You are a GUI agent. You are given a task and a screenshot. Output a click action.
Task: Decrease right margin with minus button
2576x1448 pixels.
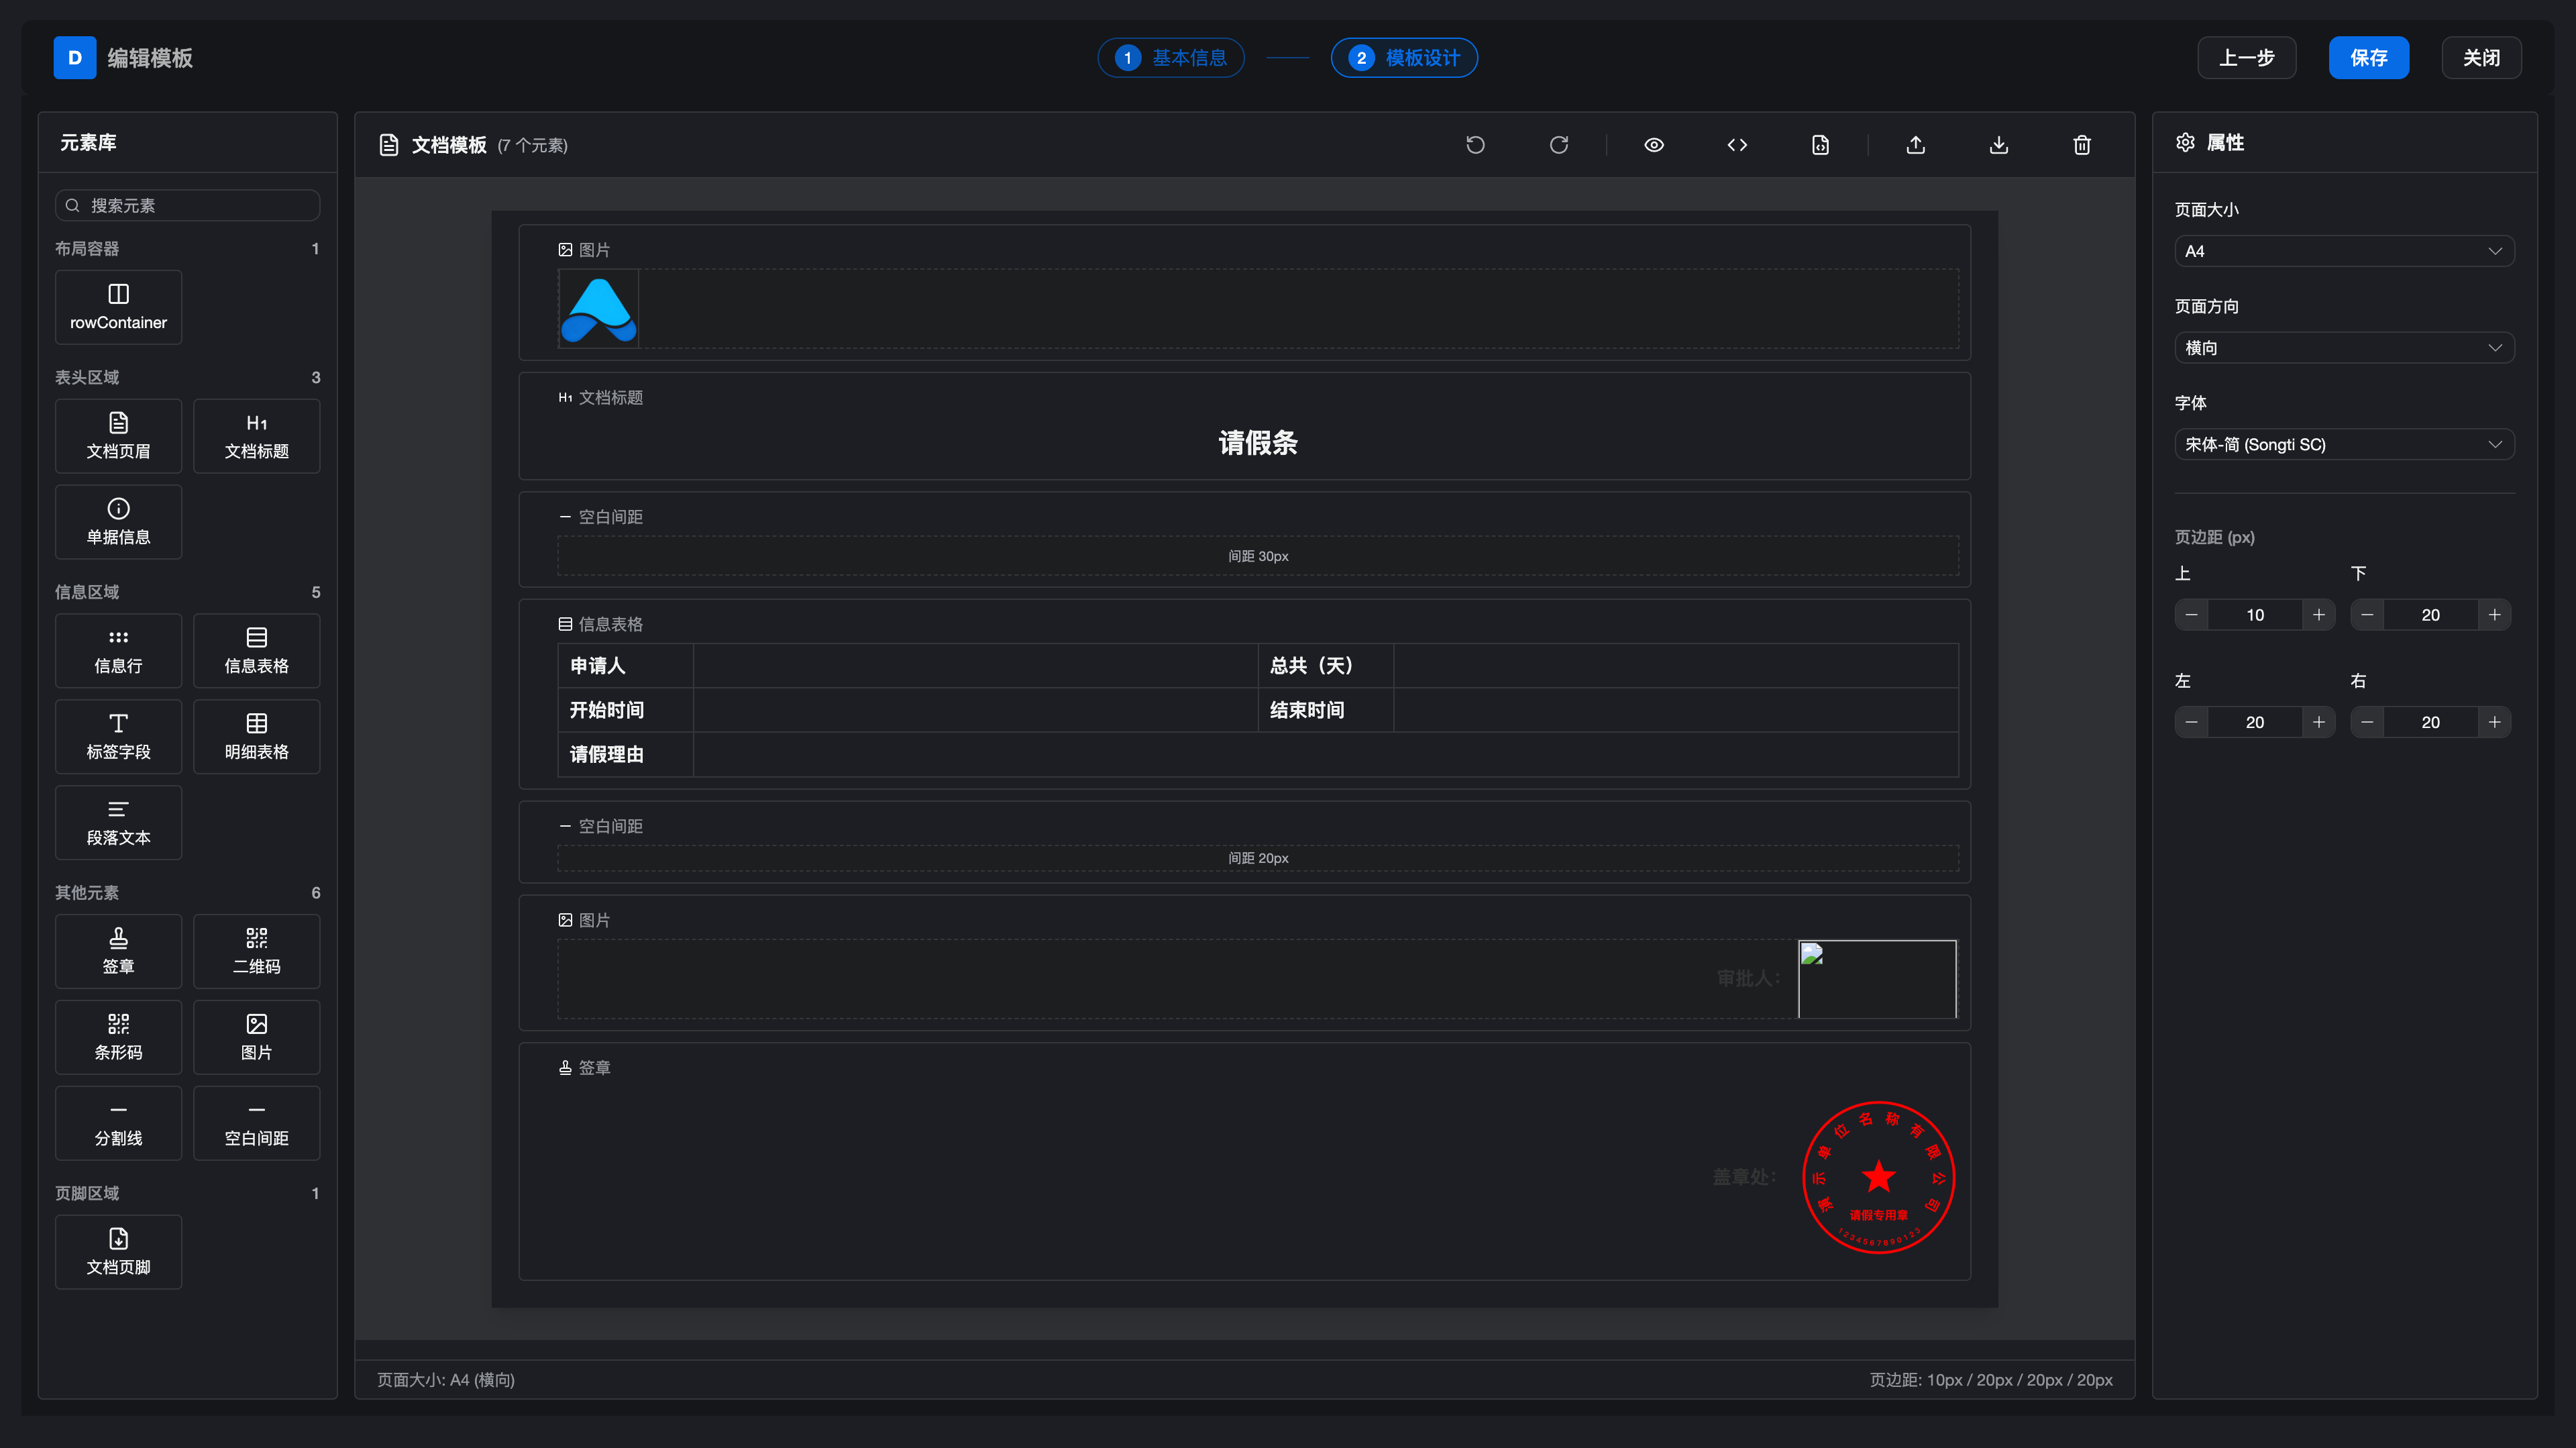pos(2367,722)
